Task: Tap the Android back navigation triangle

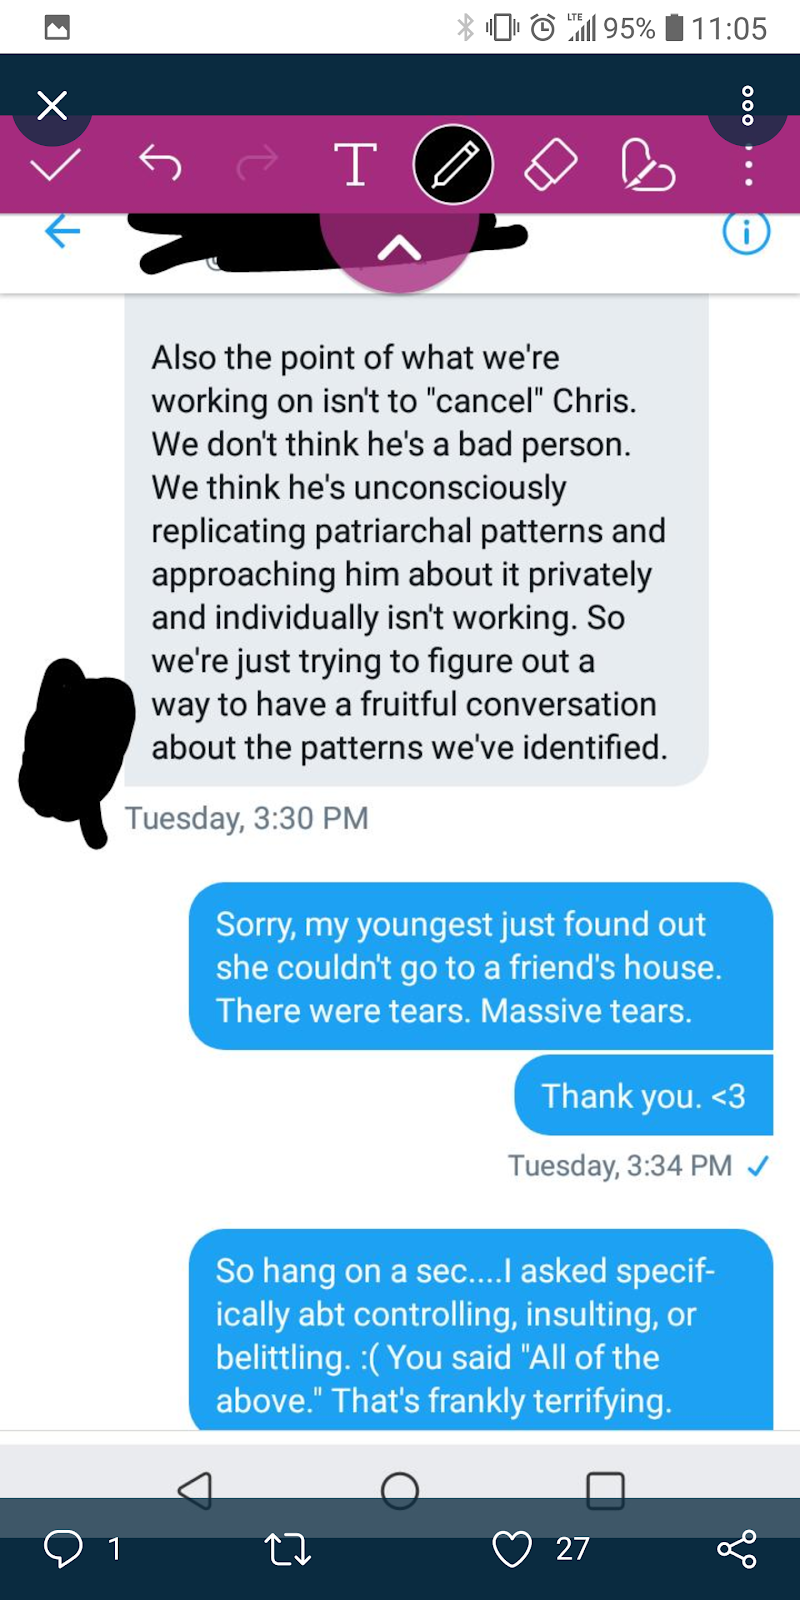Action: click(195, 1490)
